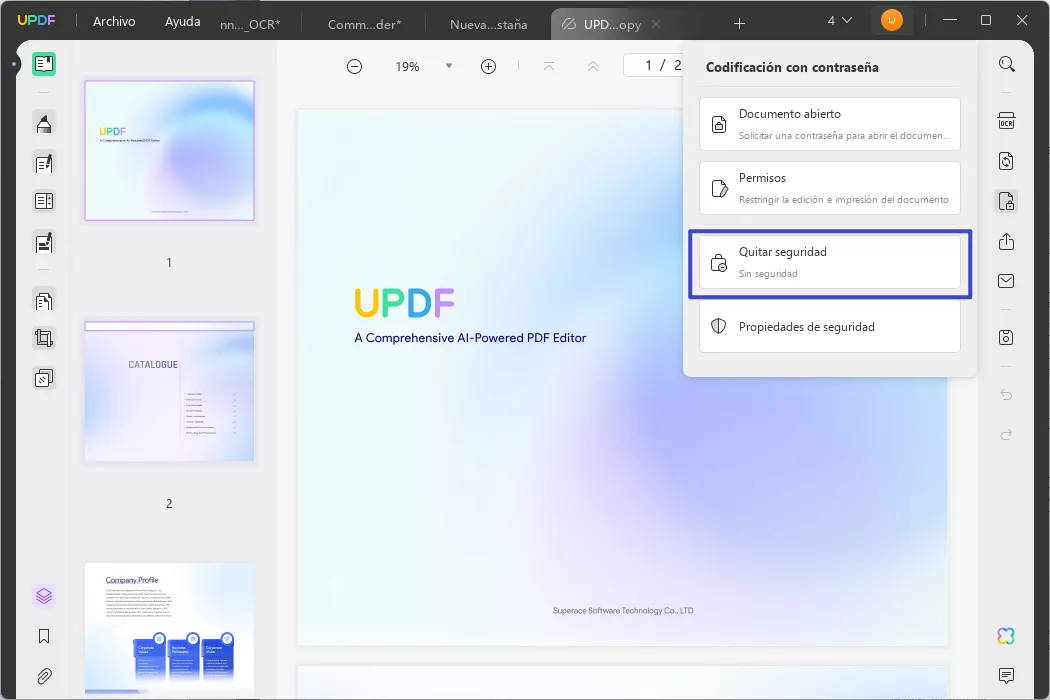Open the Convert PDF tool
Screen dimensions: 1050x700
point(1006,161)
